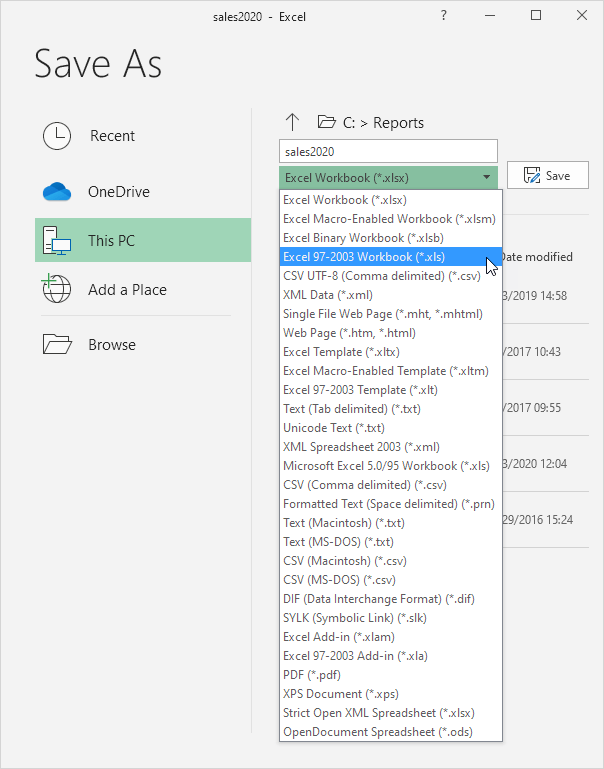Select Excel Template (*.xltx) entry

click(x=339, y=352)
